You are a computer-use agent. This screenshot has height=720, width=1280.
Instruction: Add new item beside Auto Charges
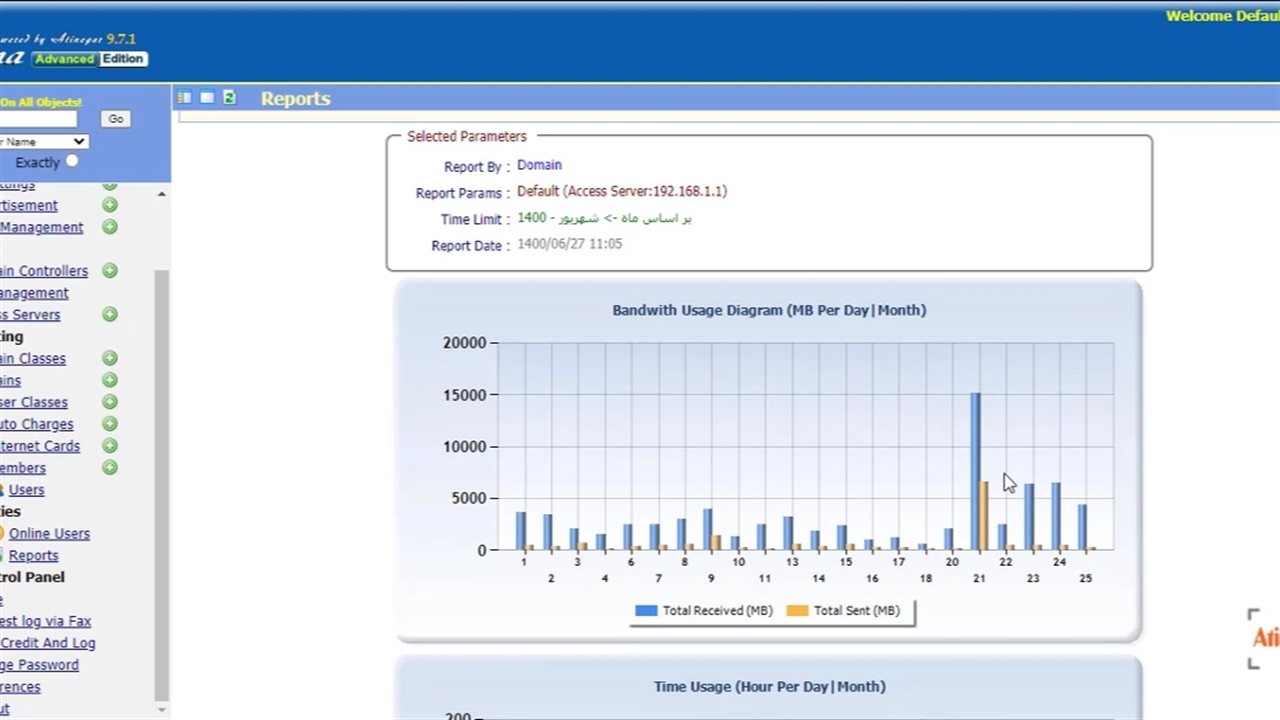(110, 424)
